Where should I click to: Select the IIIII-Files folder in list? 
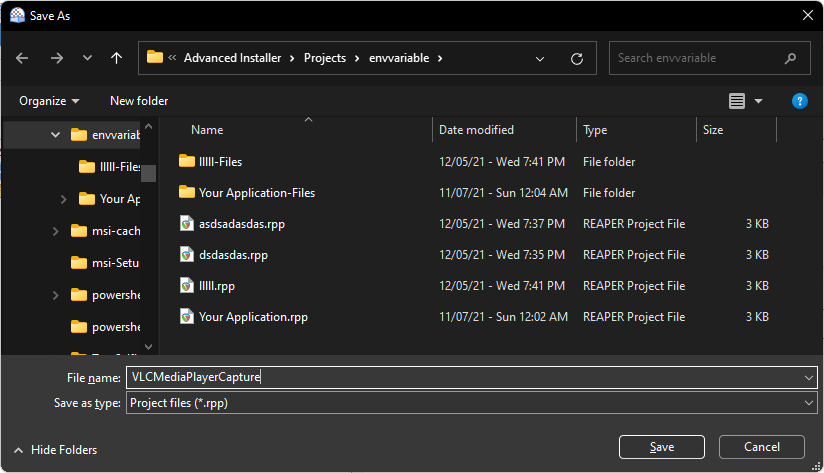click(220, 162)
